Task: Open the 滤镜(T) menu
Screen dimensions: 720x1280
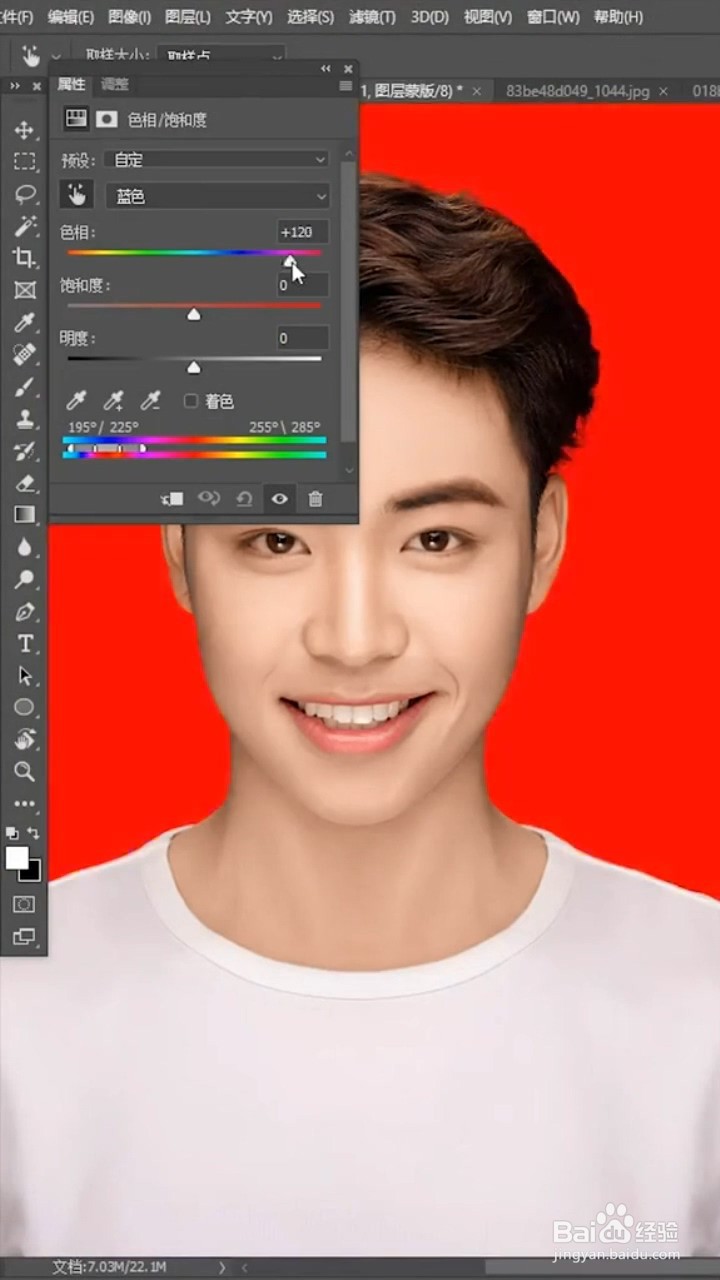Action: 372,17
